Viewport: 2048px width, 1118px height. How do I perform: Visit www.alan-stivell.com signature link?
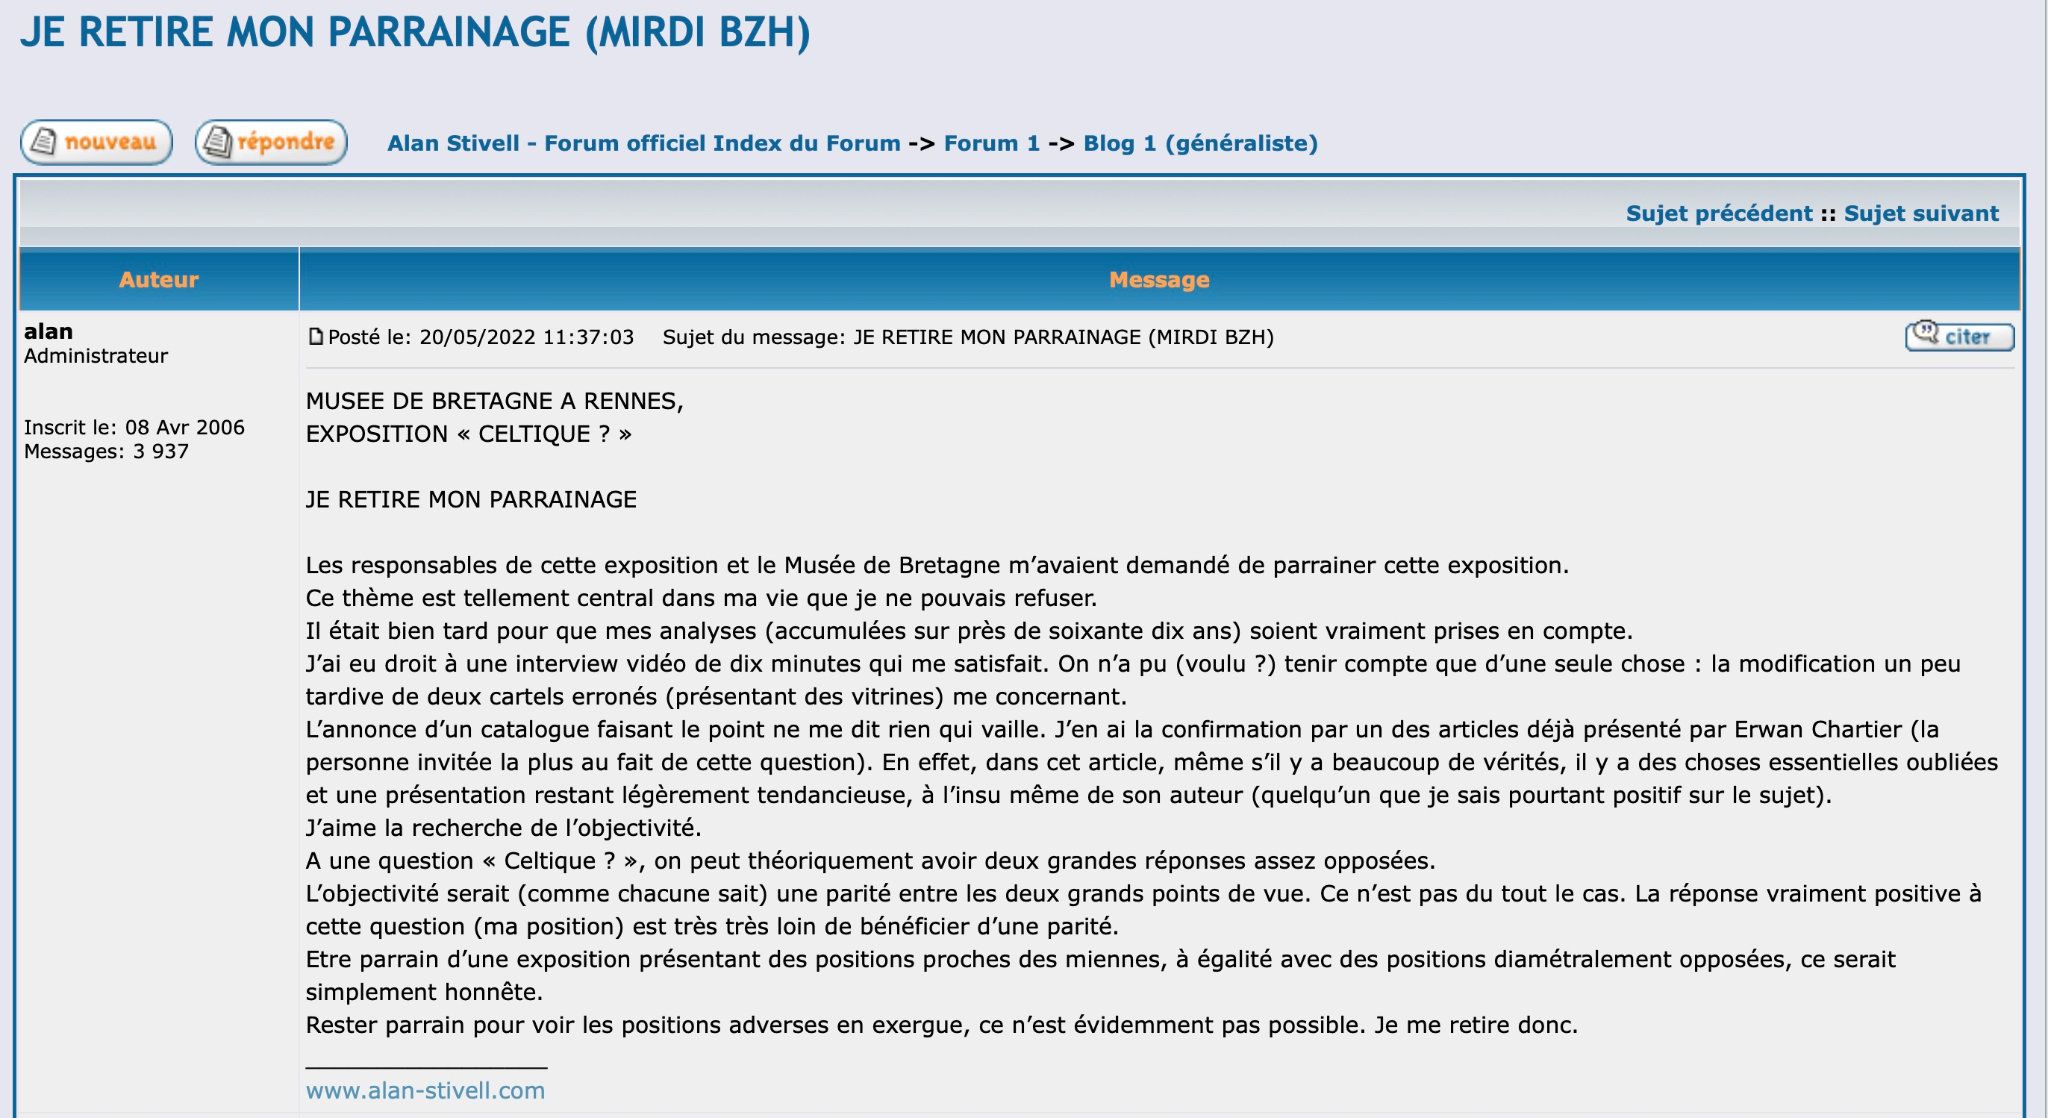pyautogui.click(x=425, y=1090)
